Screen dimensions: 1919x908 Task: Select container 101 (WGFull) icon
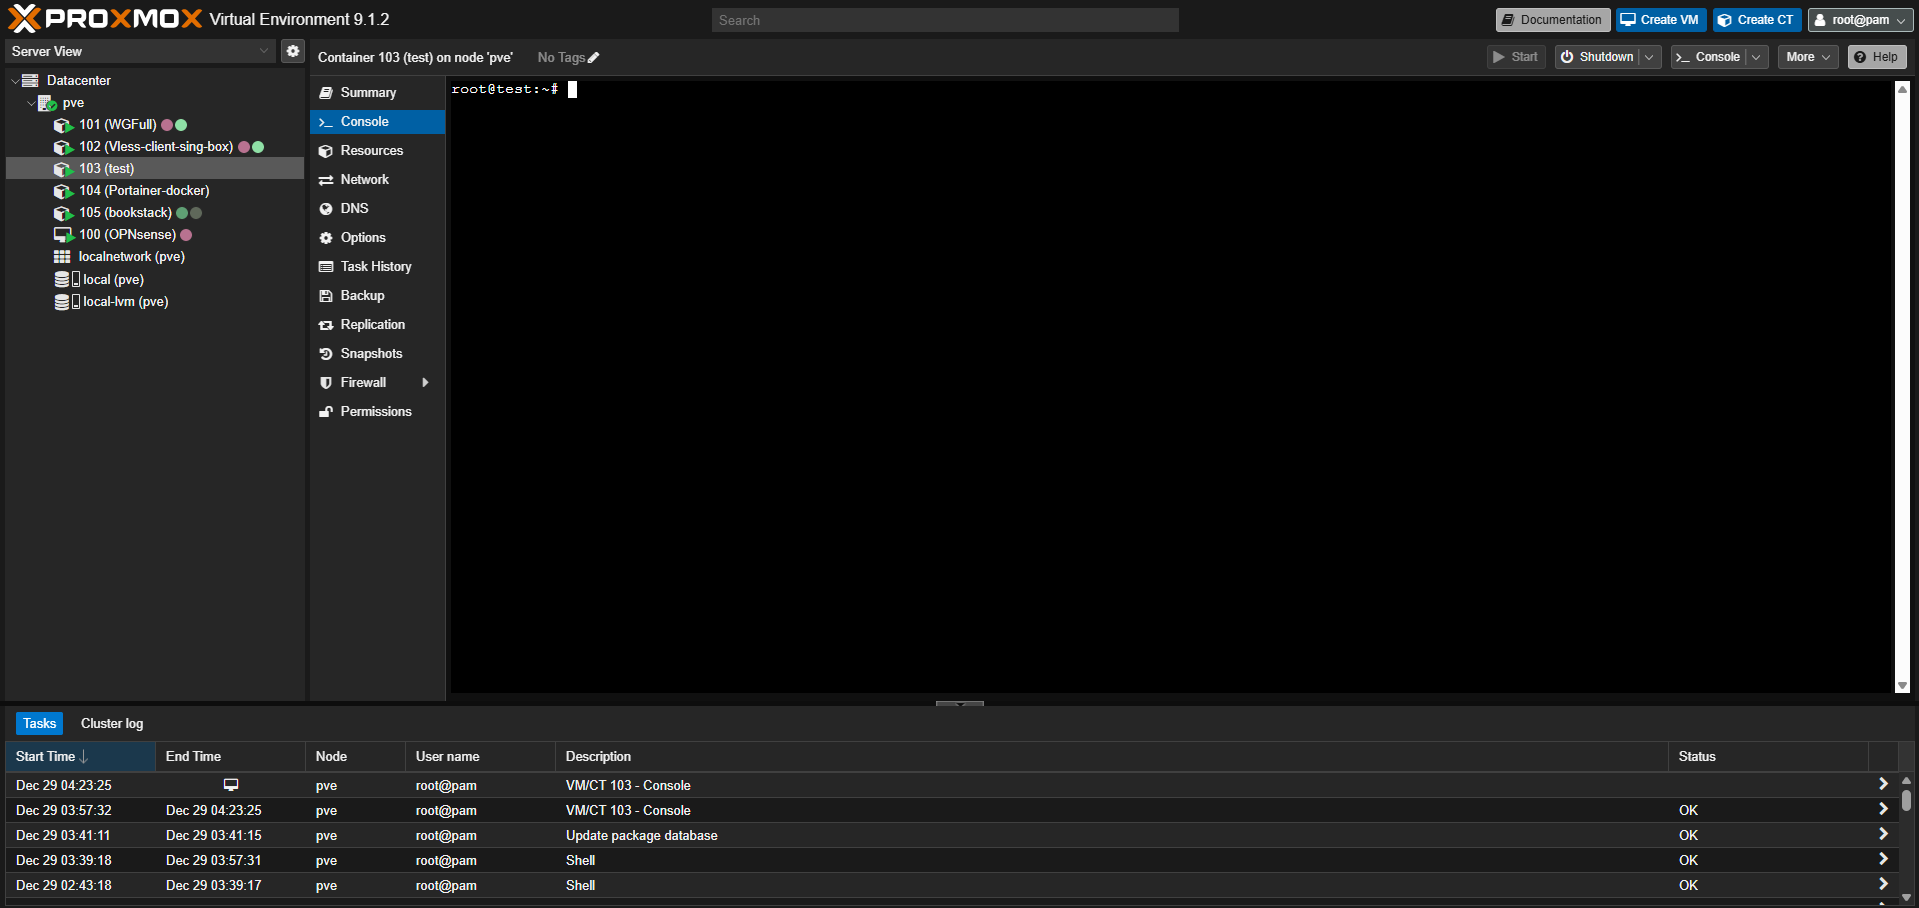pyautogui.click(x=63, y=125)
